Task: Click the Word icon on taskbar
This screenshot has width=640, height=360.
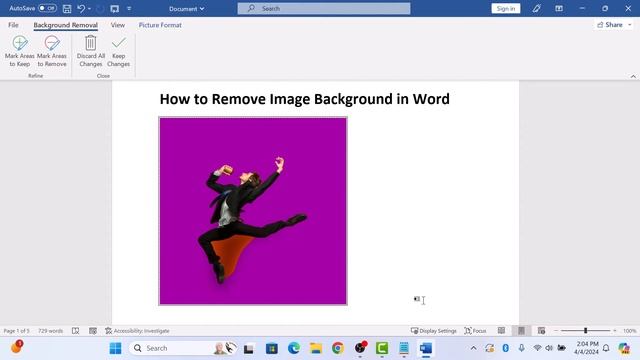Action: (426, 348)
